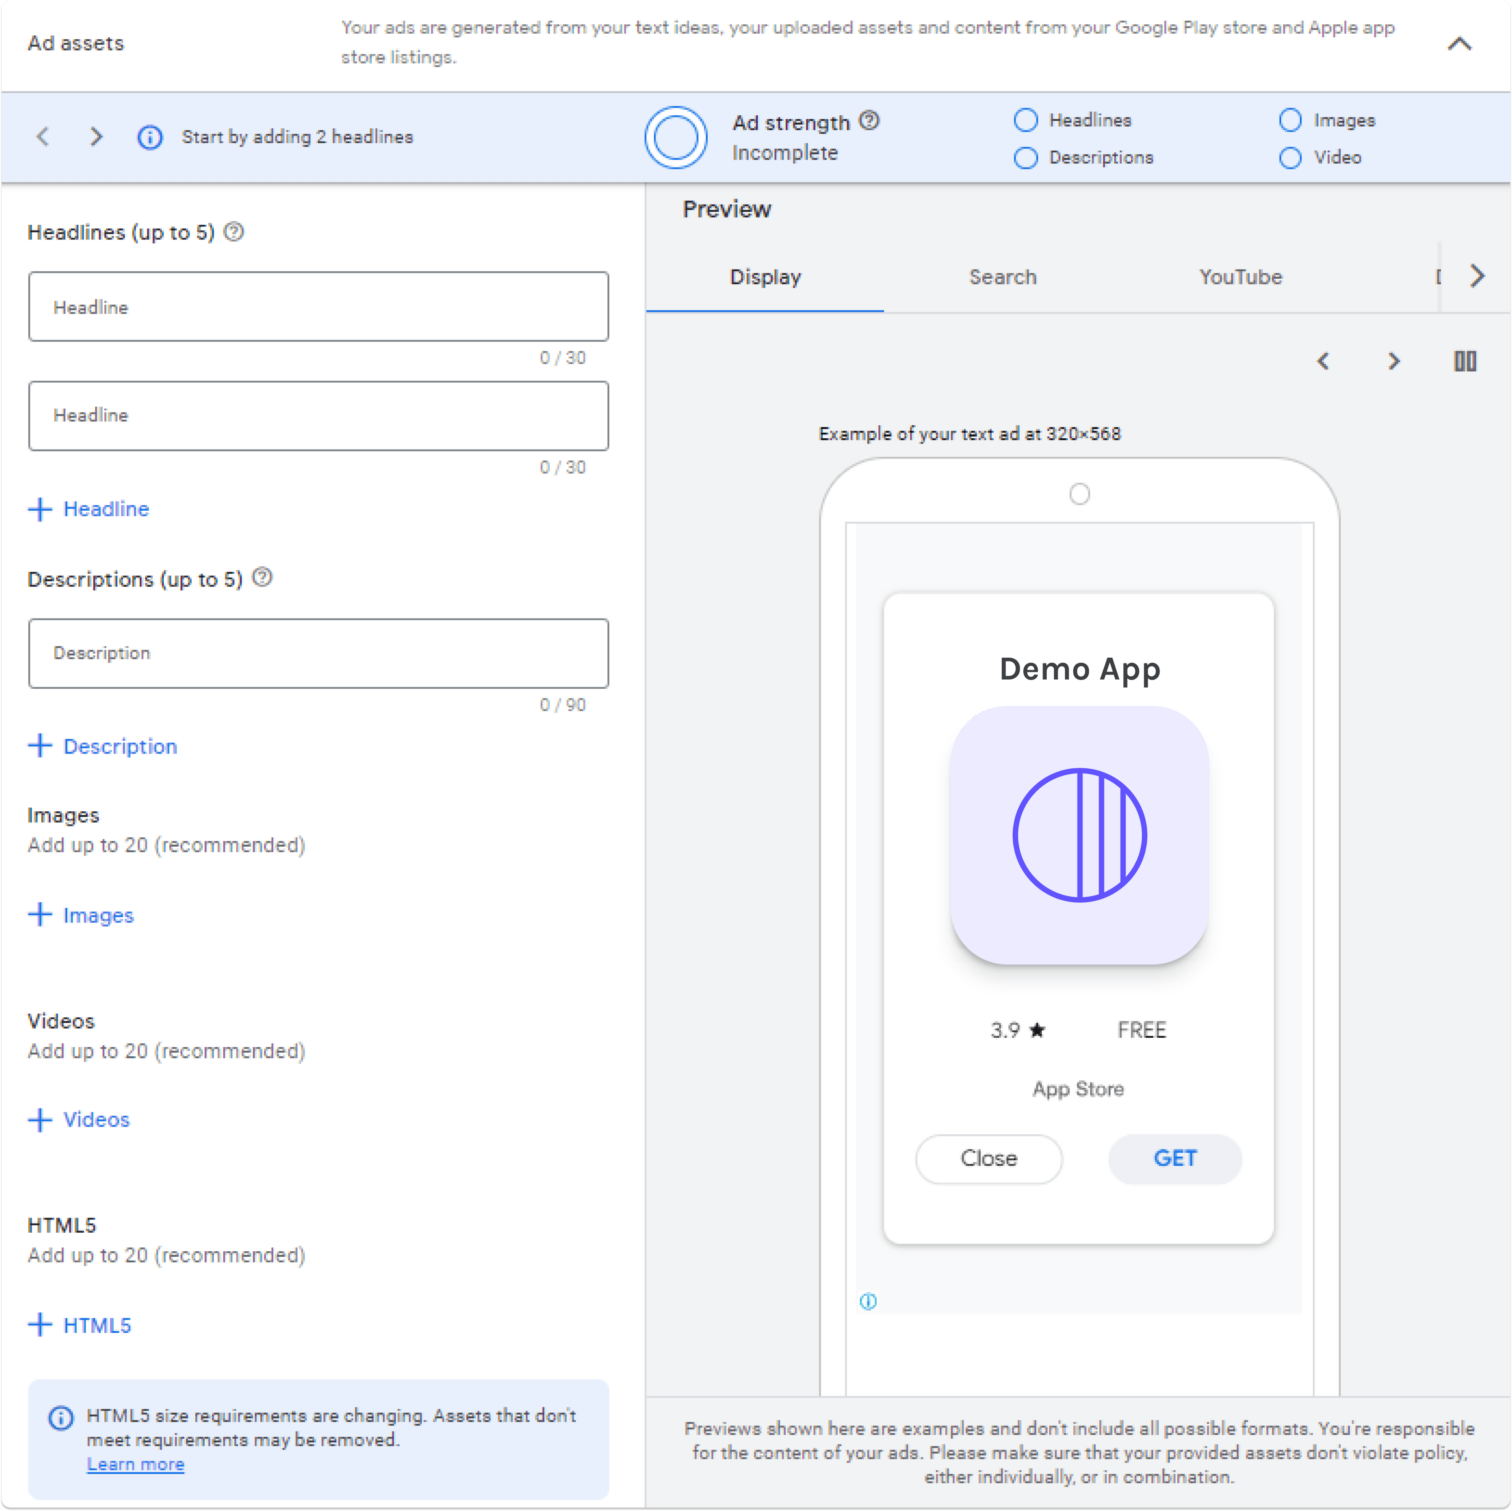Collapse the Ad assets section
The image size is (1512, 1511).
[1459, 43]
